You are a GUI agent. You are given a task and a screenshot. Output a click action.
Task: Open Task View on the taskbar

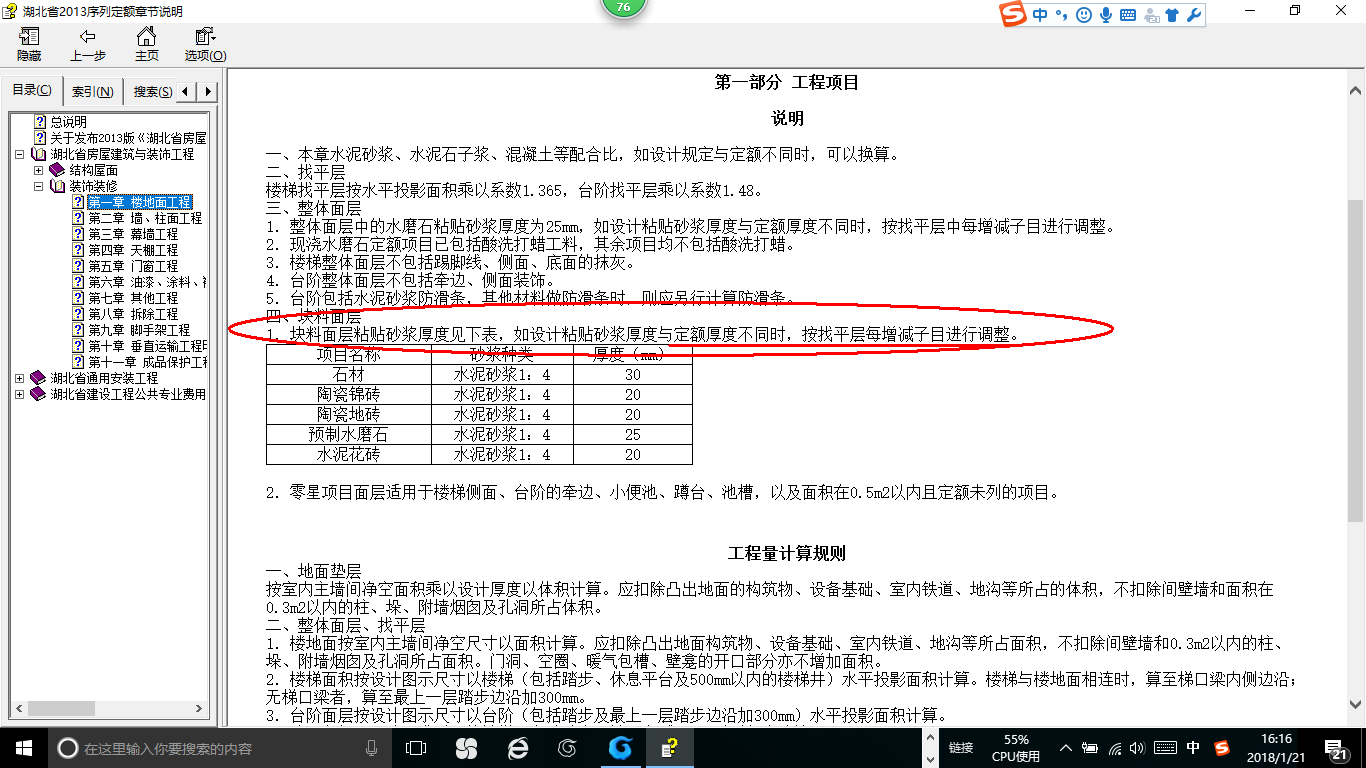416,748
